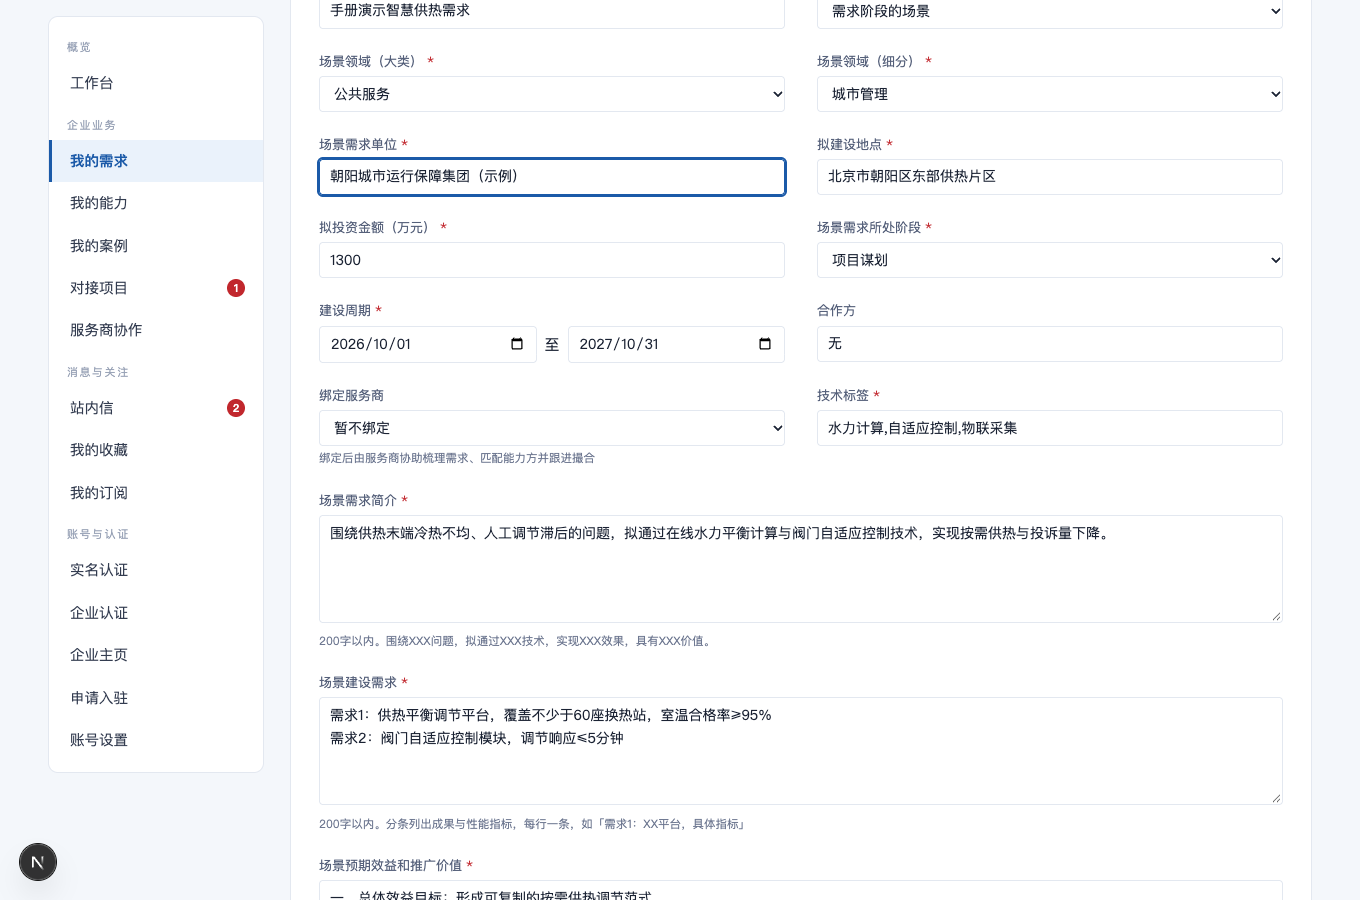Click the 对接项目 notification badge
Screen dimensions: 1360x900
pyautogui.click(x=236, y=288)
